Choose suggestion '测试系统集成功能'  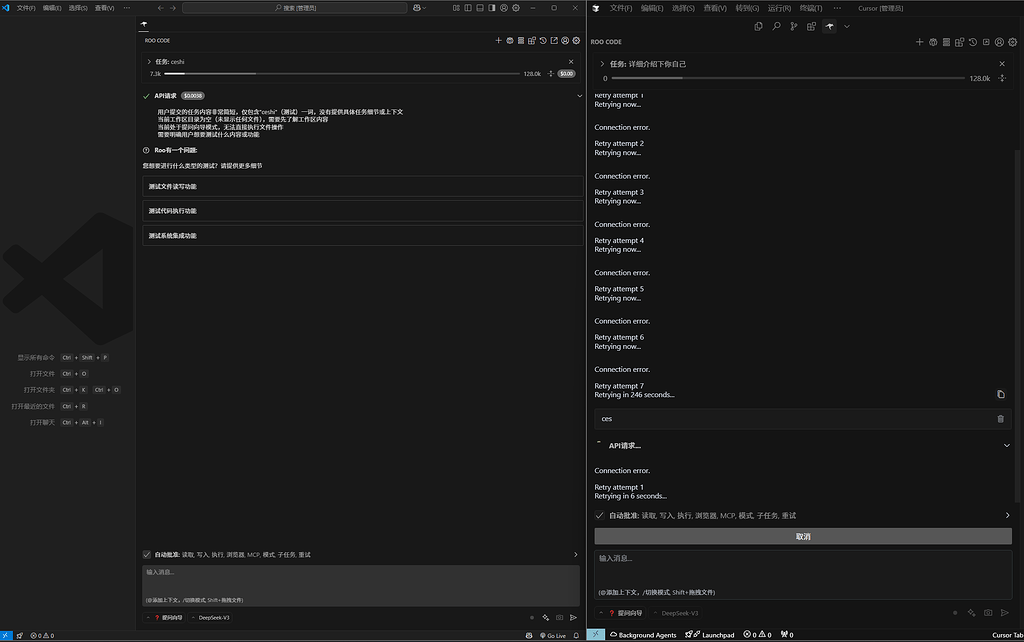[362, 235]
